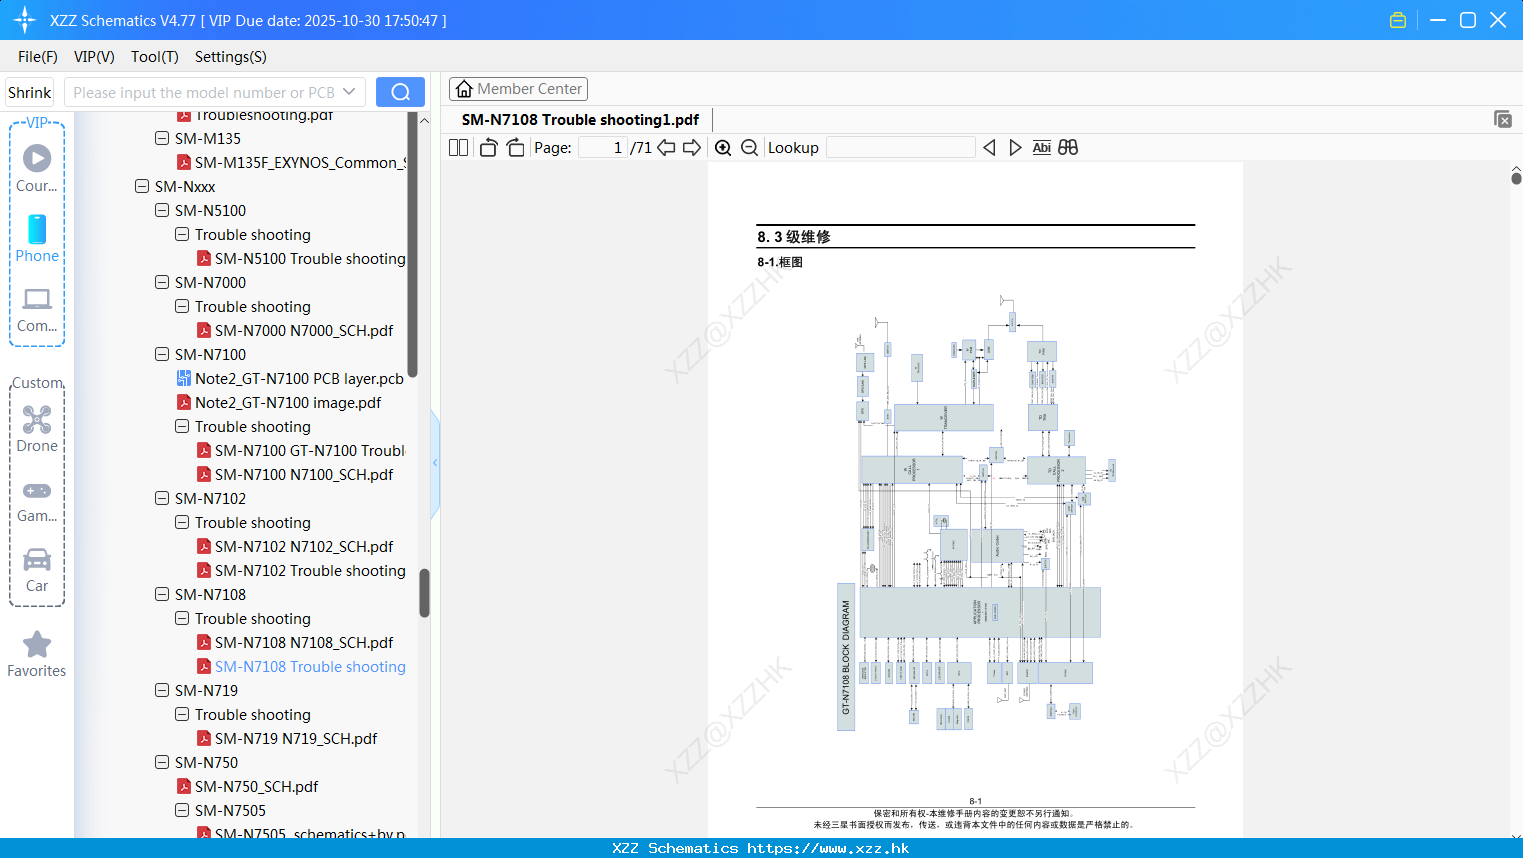Click the yellow toolbox icon in title bar
The width and height of the screenshot is (1523, 858).
click(x=1398, y=20)
